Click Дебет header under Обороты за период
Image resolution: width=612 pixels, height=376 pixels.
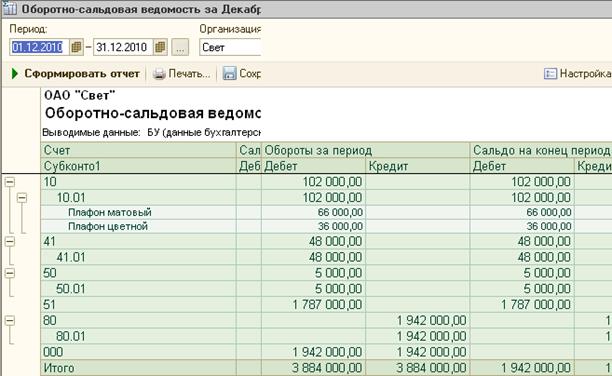313,166
